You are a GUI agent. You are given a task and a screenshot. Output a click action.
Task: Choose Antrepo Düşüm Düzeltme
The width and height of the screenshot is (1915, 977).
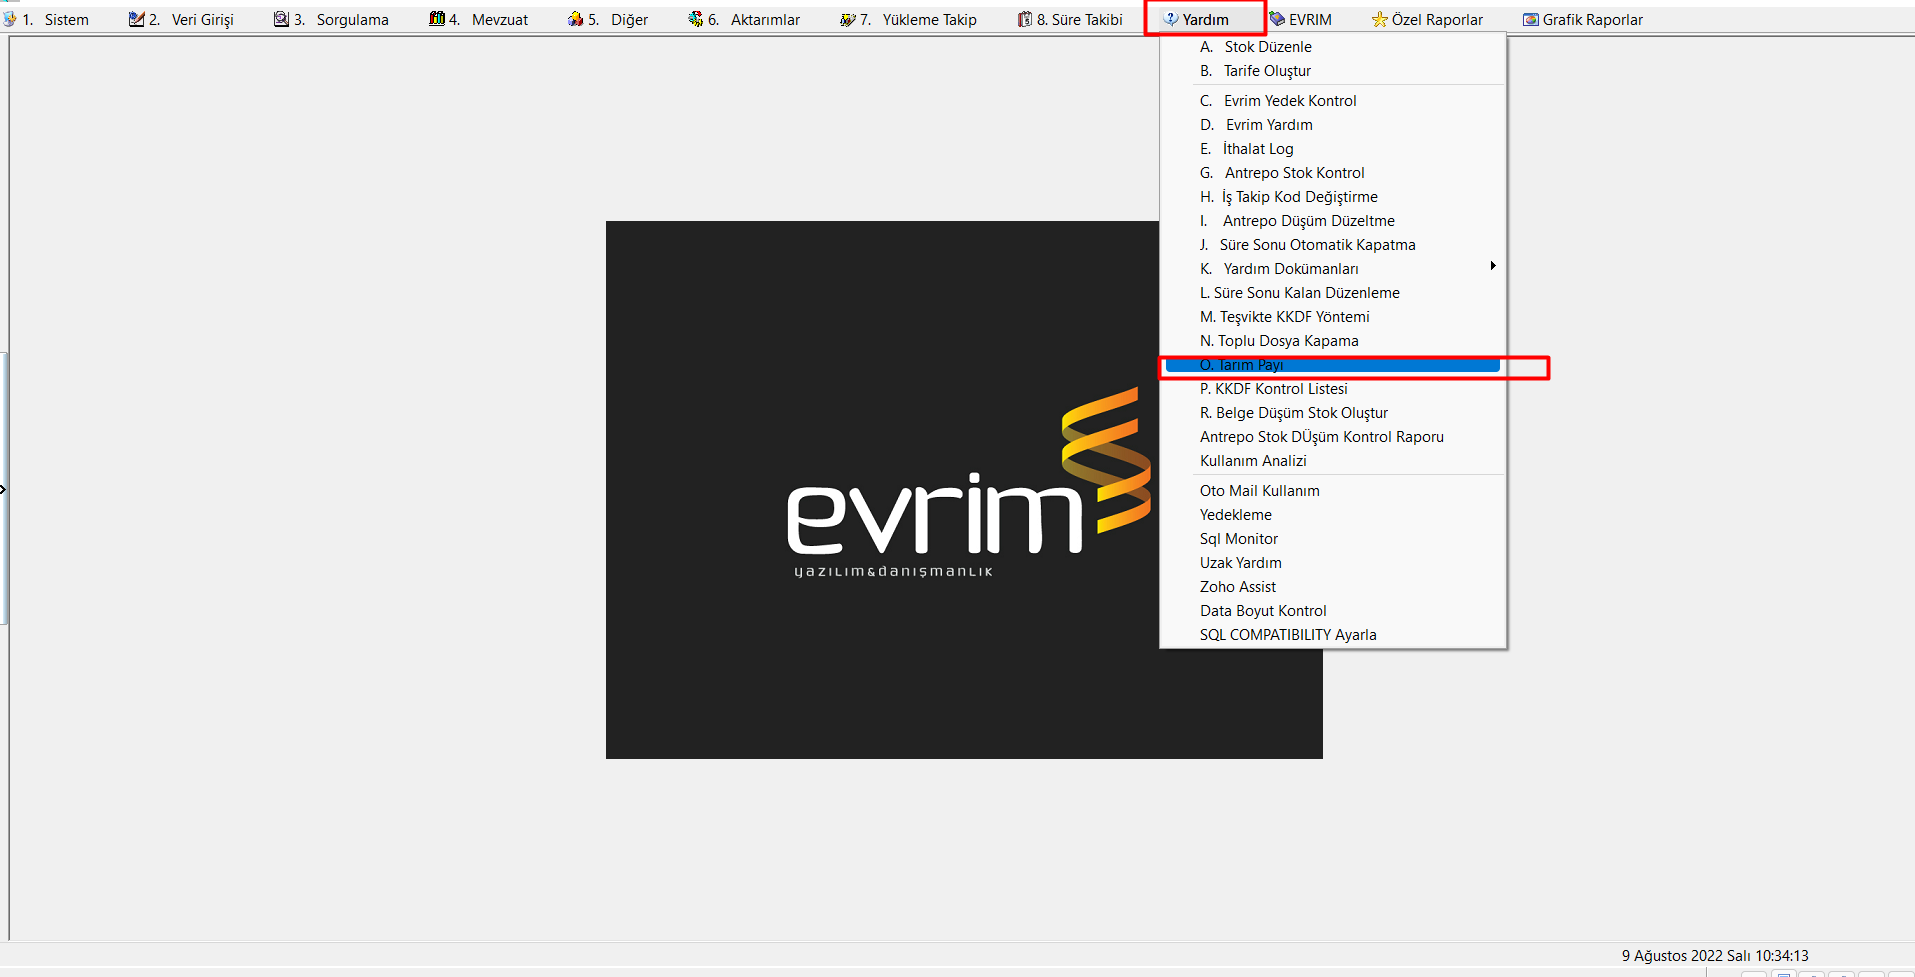coord(1332,221)
